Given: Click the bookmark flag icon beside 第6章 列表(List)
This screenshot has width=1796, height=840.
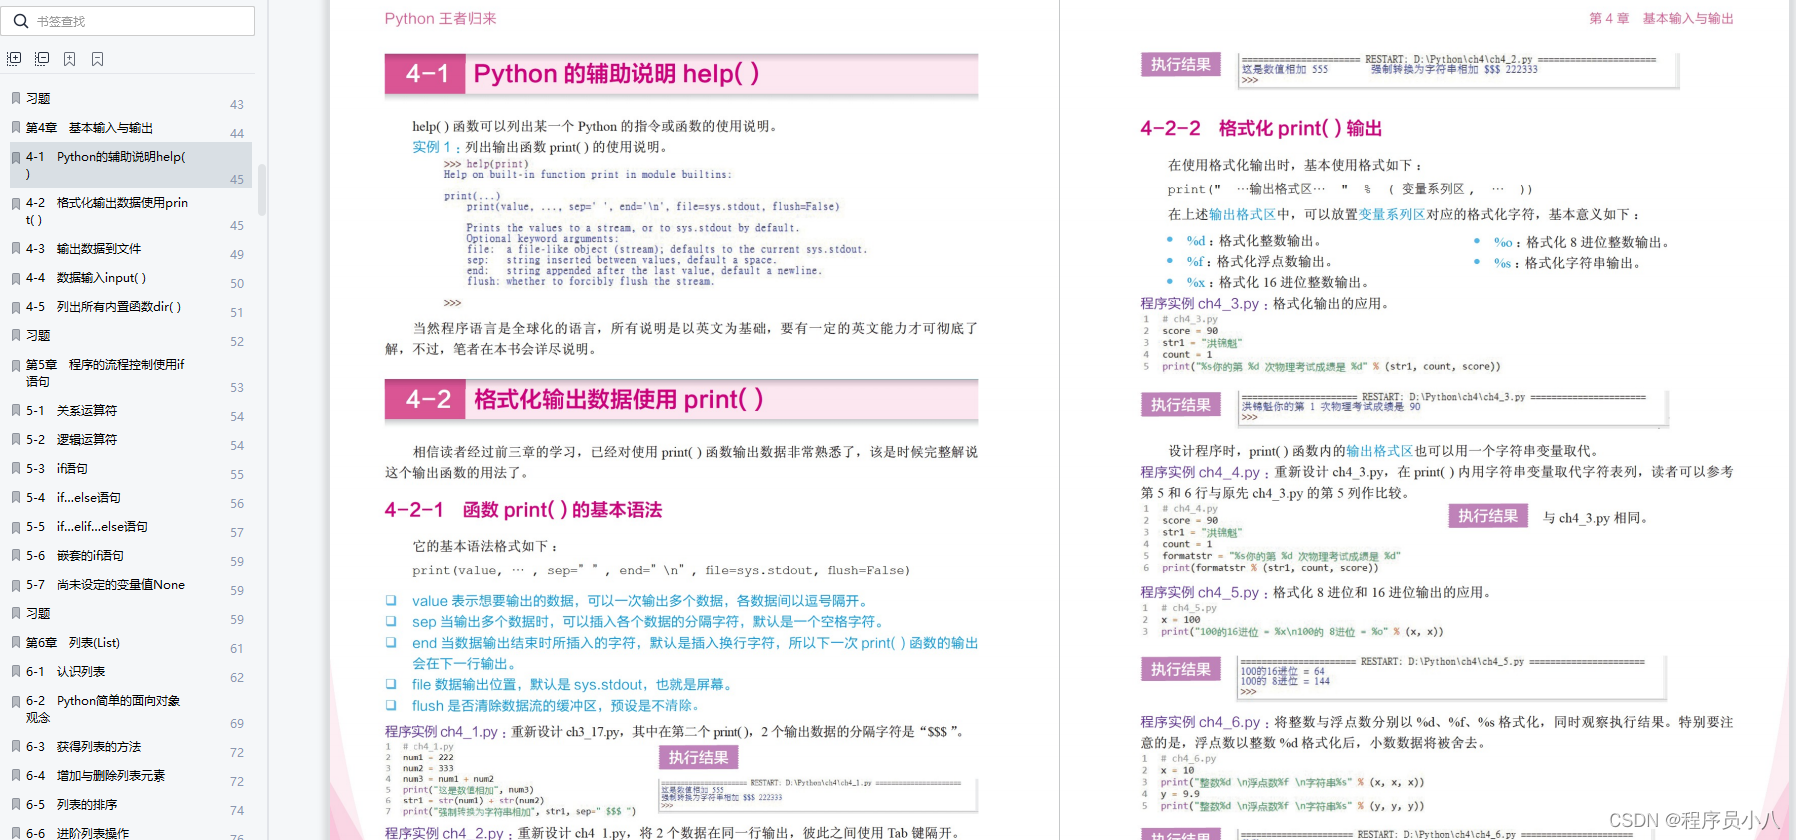Looking at the screenshot, I should click(16, 643).
